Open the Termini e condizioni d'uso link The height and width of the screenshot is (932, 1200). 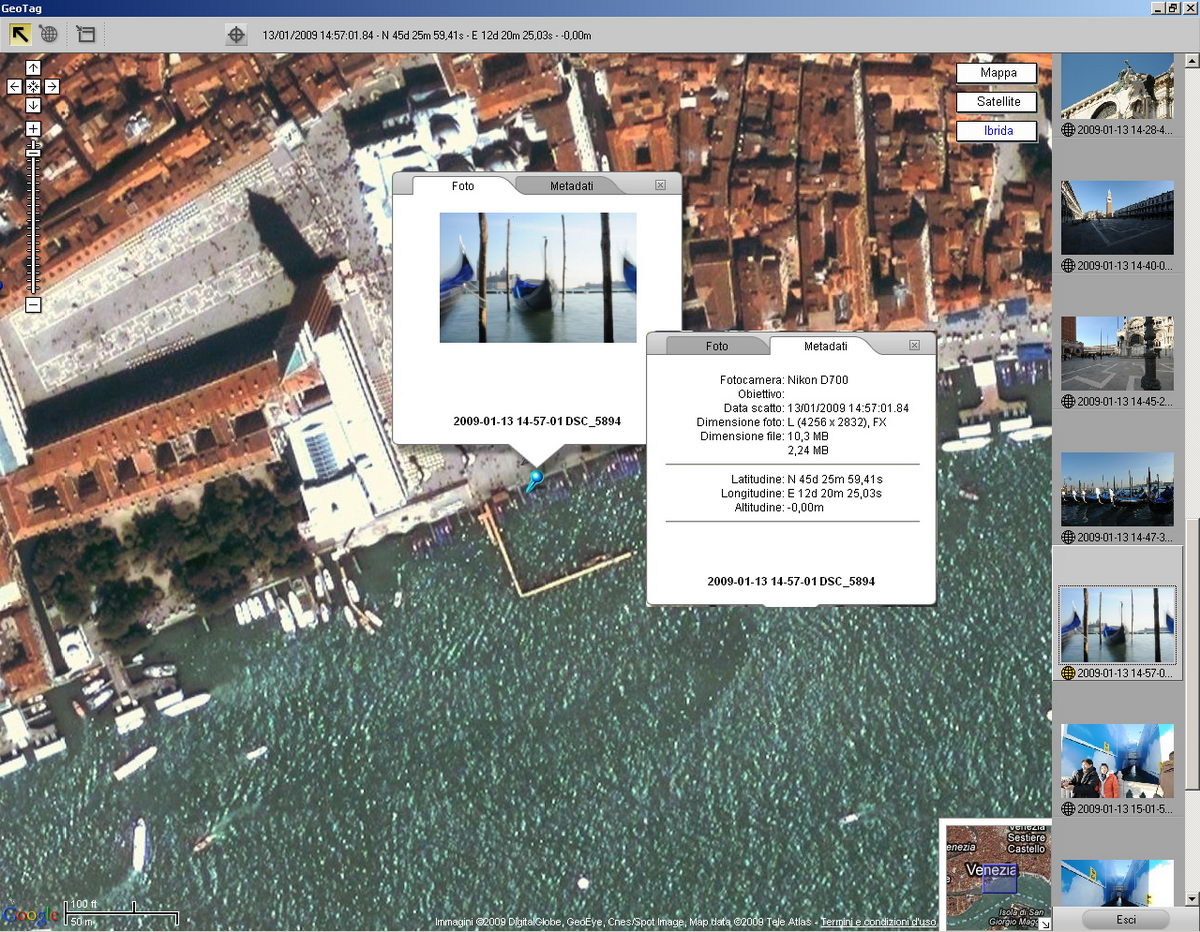[879, 922]
